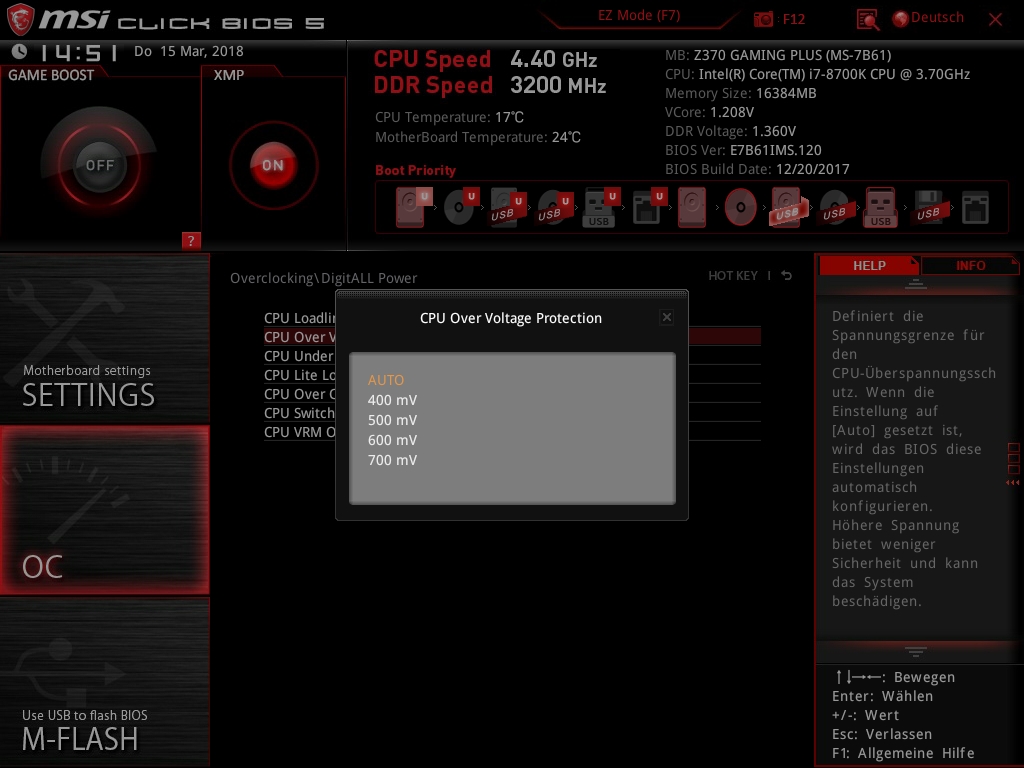Image resolution: width=1024 pixels, height=768 pixels.
Task: Click the triple red arrows at right edge
Action: pos(1013,483)
